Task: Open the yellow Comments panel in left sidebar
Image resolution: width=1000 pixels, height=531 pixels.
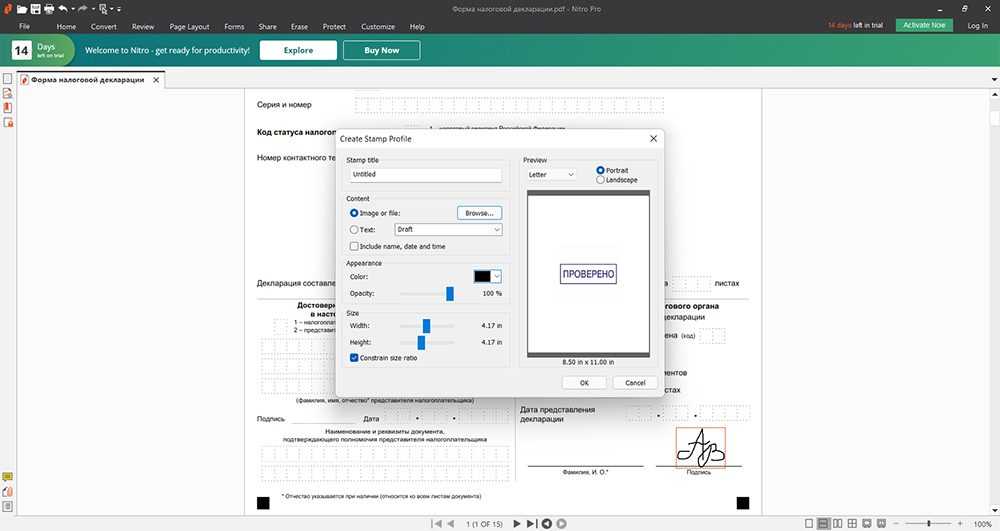Action: (8, 477)
